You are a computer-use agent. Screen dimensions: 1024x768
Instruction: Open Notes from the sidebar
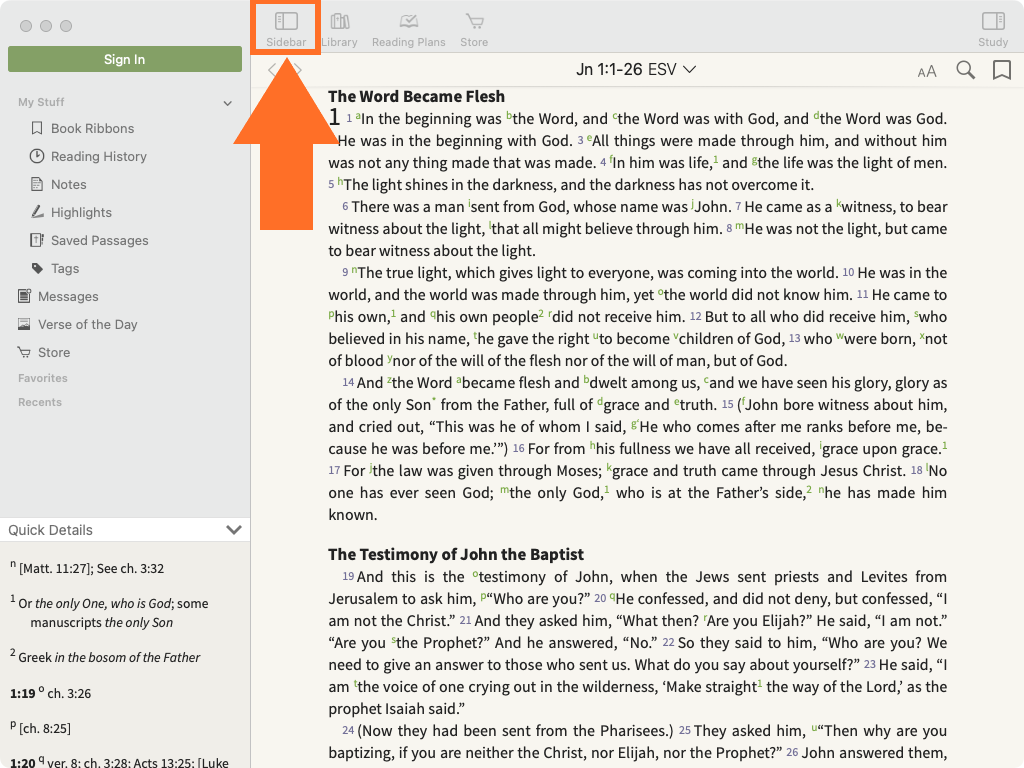[x=68, y=184]
